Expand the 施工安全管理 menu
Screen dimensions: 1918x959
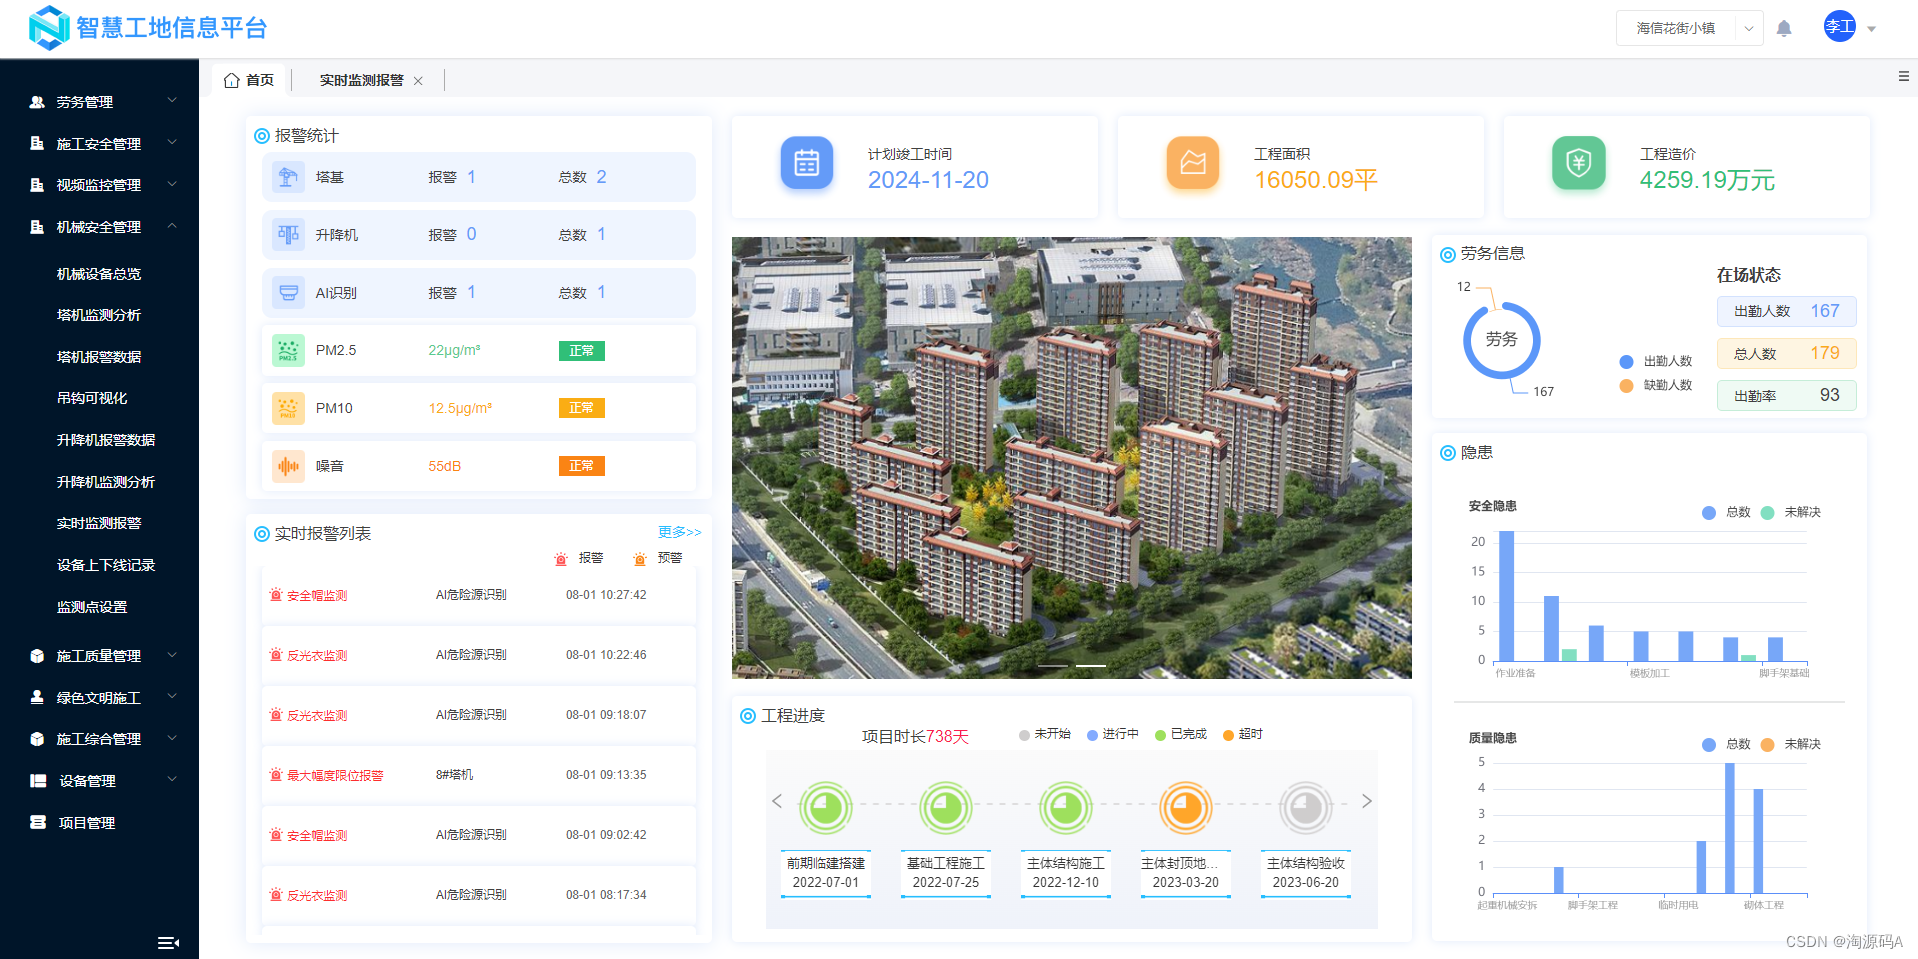(100, 144)
